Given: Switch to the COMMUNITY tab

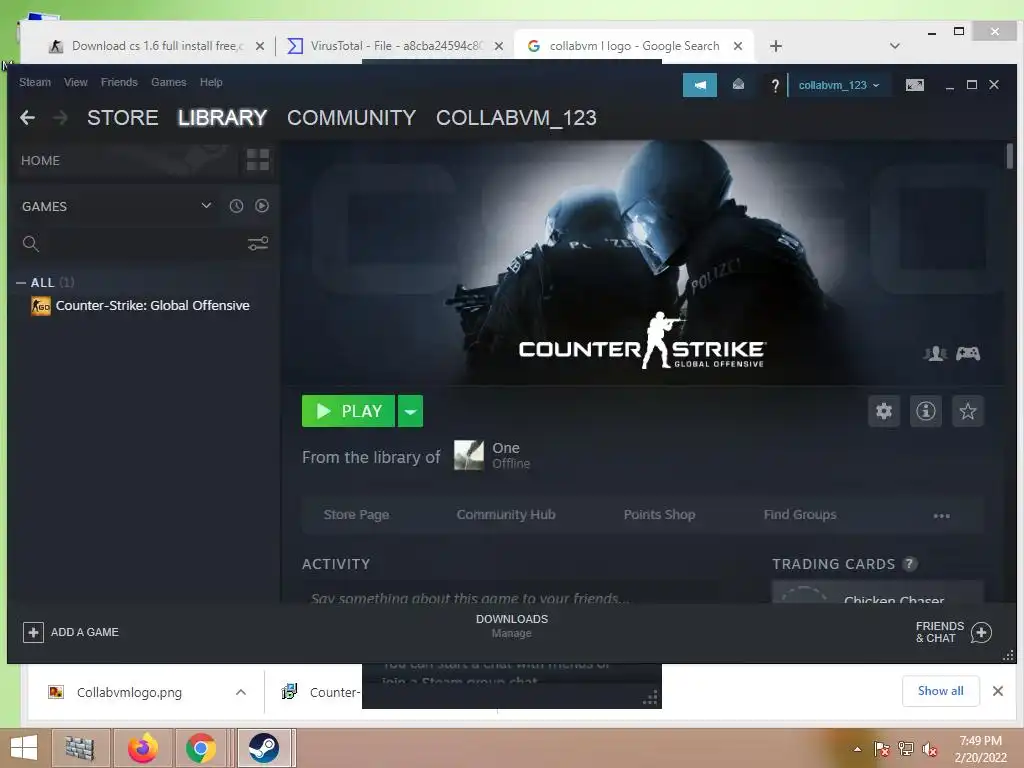Looking at the screenshot, I should click(x=351, y=118).
